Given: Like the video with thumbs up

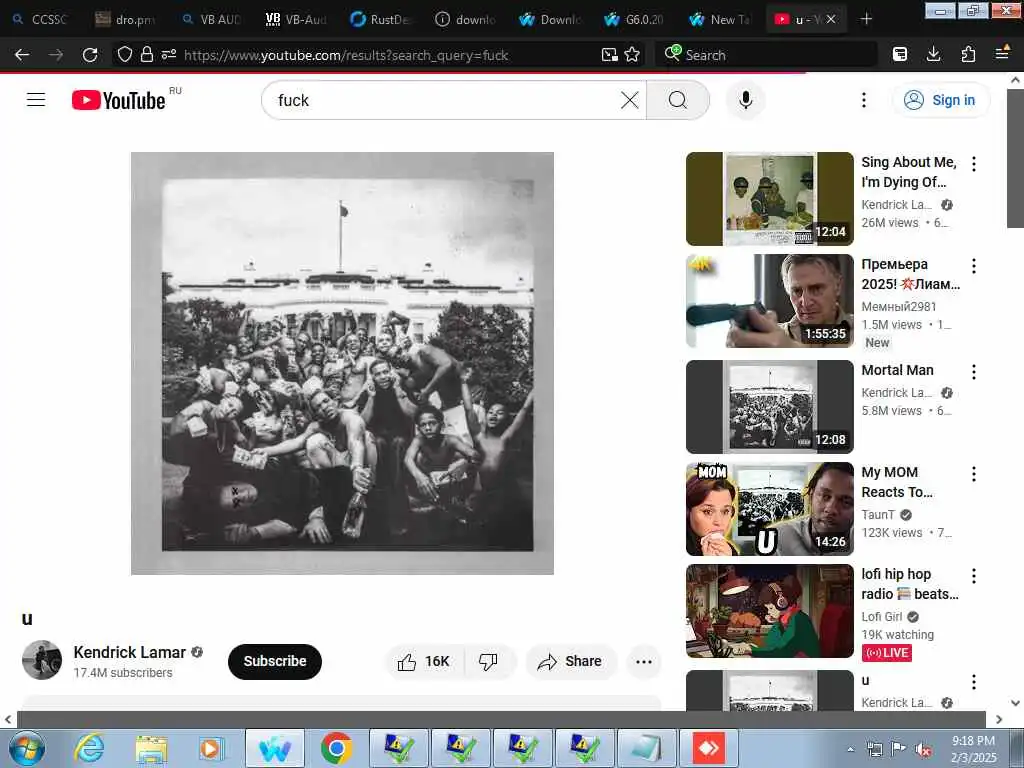Looking at the screenshot, I should [424, 662].
